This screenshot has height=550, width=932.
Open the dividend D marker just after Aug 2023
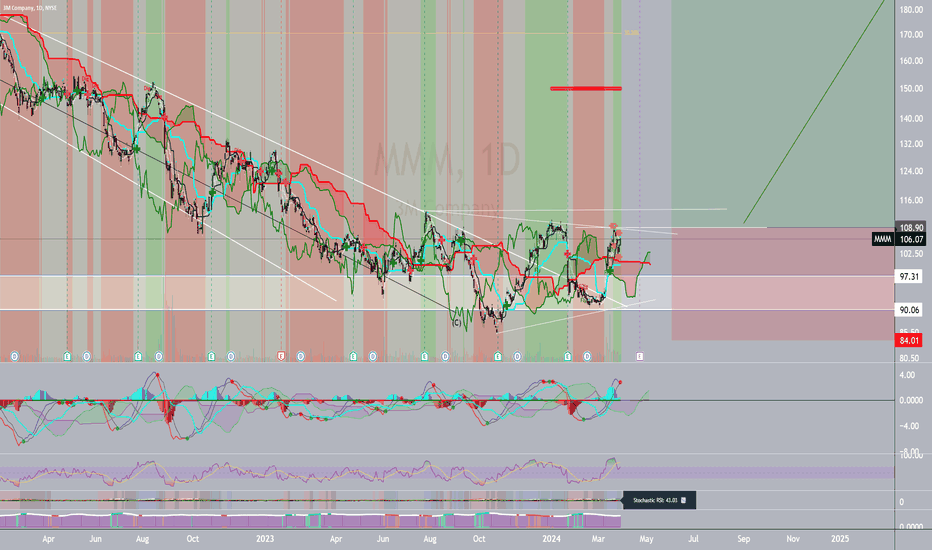(x=445, y=356)
